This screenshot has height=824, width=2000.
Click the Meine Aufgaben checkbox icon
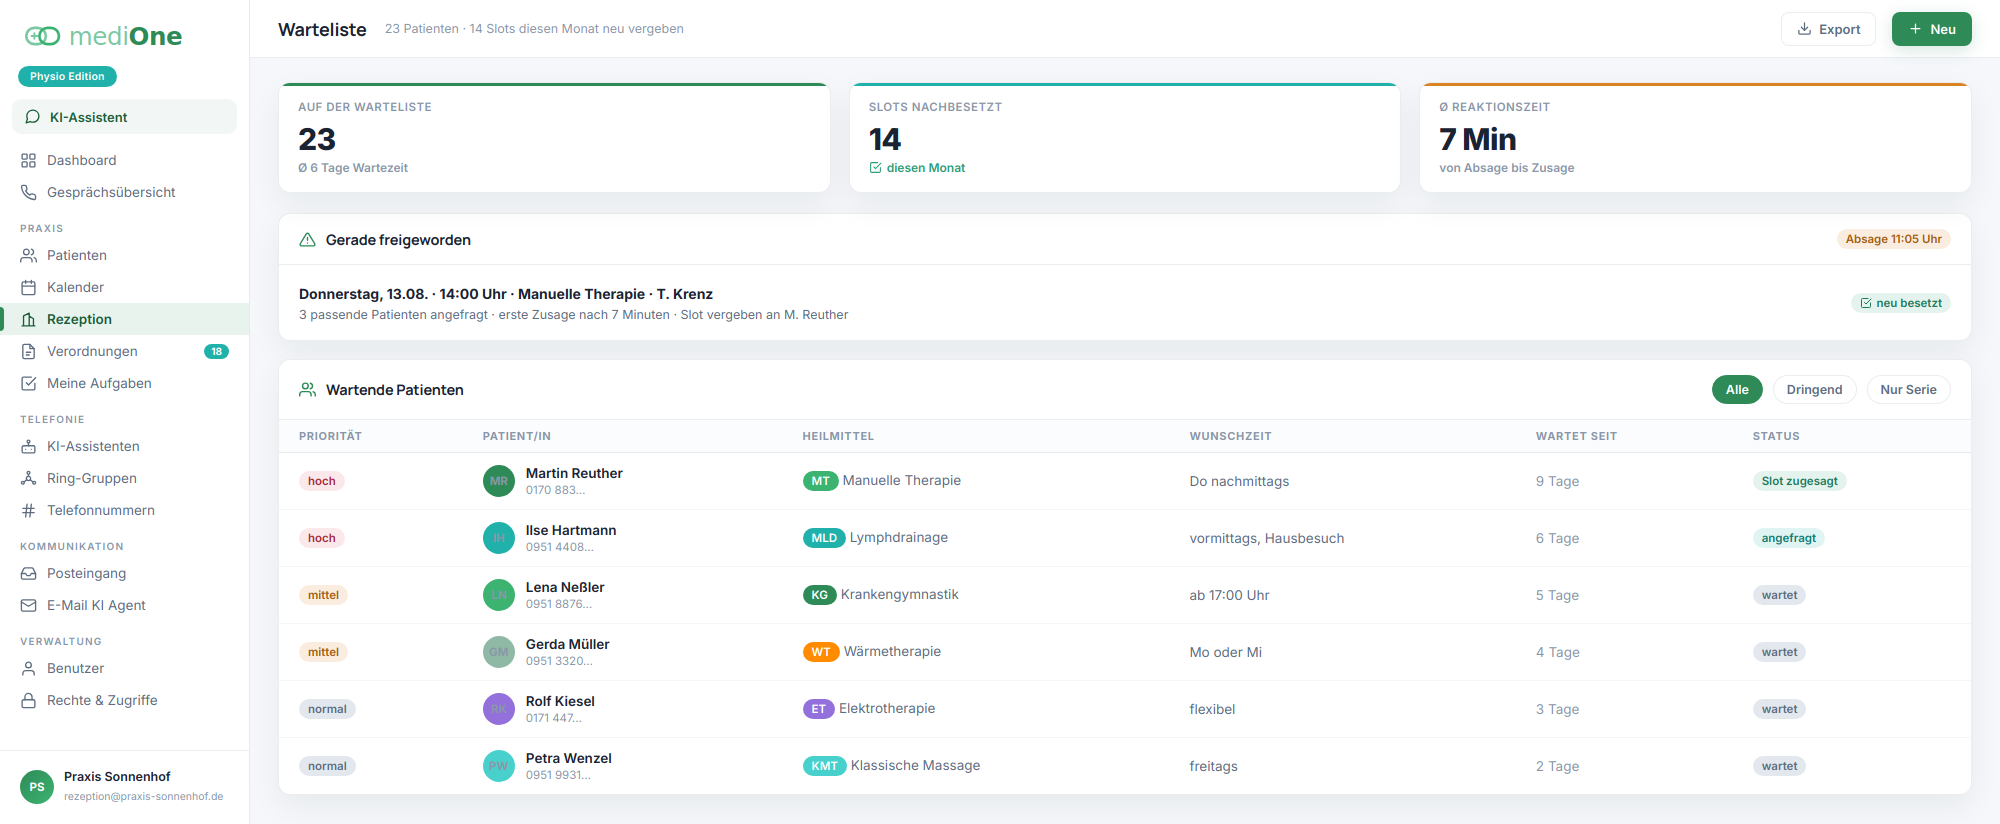29,383
